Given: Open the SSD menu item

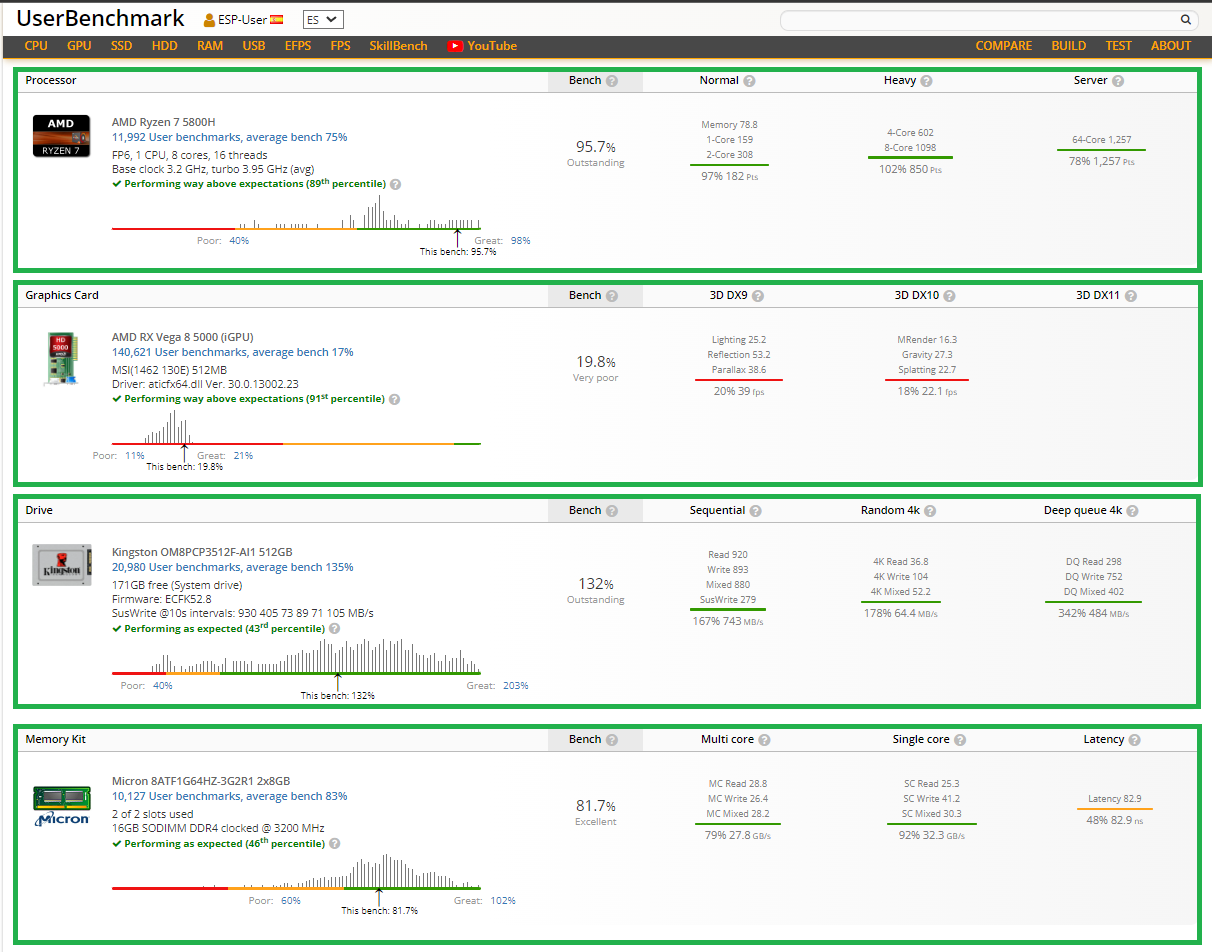Looking at the screenshot, I should tap(122, 46).
